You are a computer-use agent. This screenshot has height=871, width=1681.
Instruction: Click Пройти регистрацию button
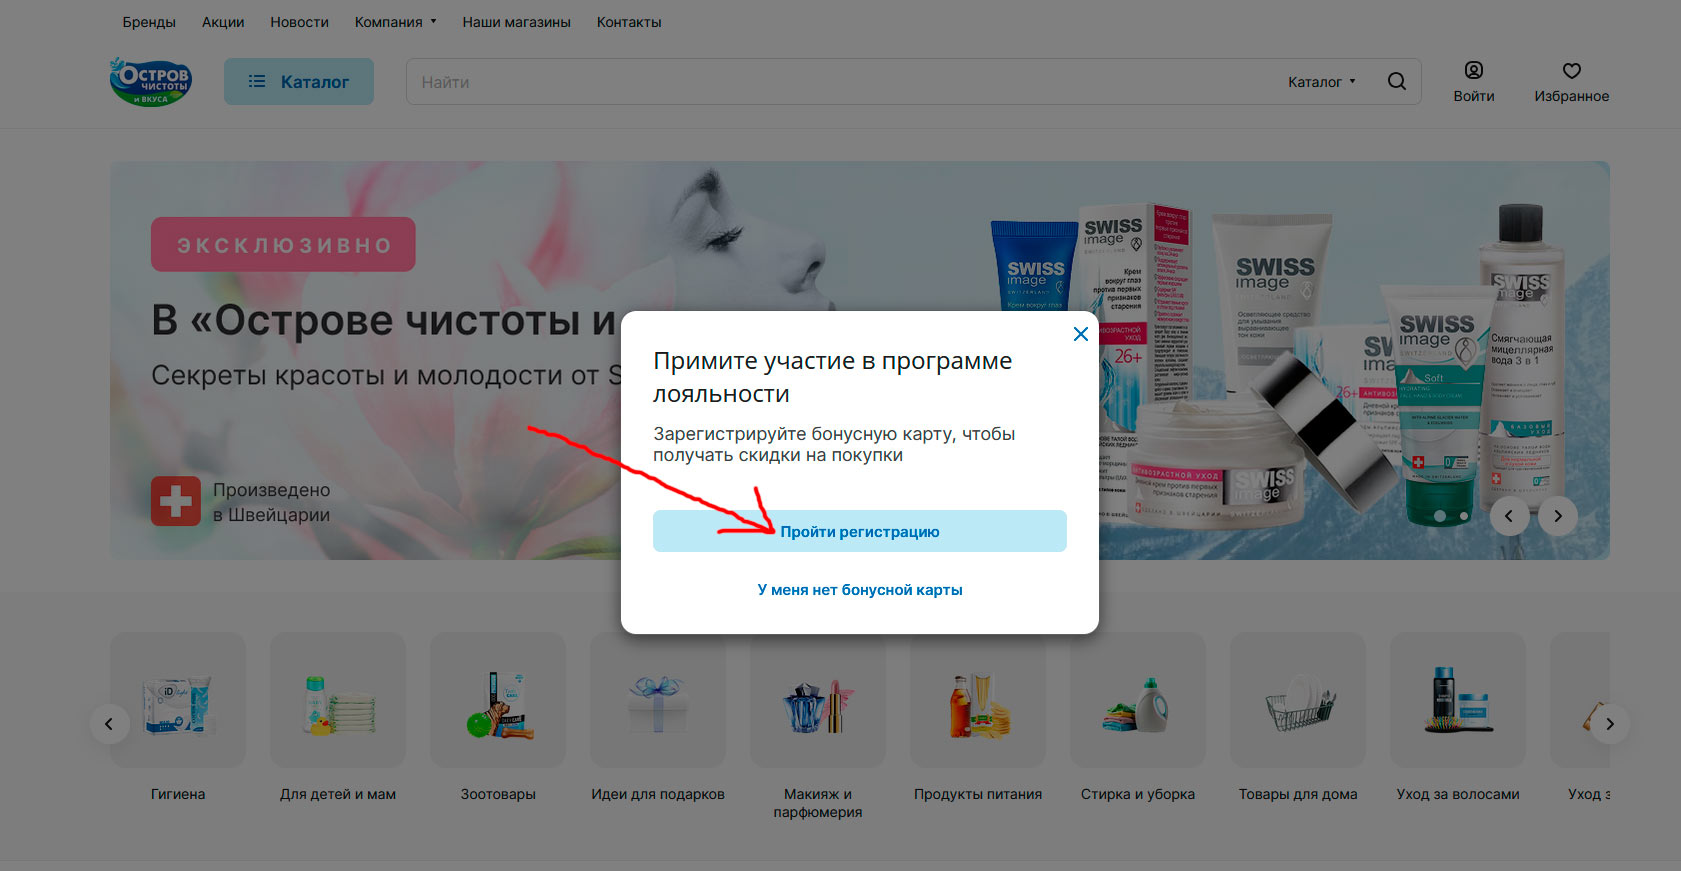point(860,531)
